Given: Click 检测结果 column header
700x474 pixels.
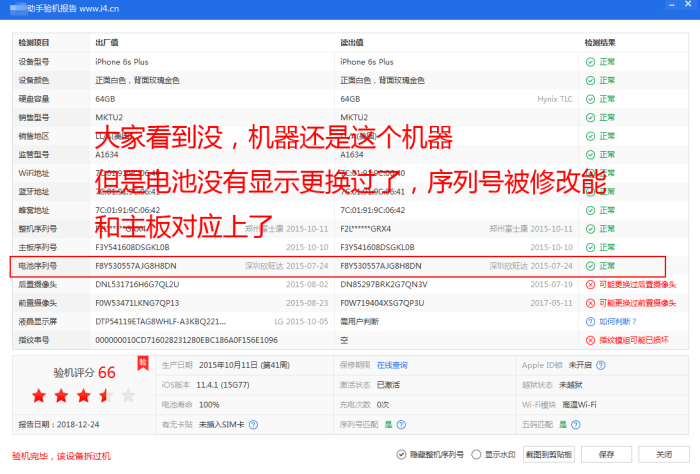Looking at the screenshot, I should point(600,43).
